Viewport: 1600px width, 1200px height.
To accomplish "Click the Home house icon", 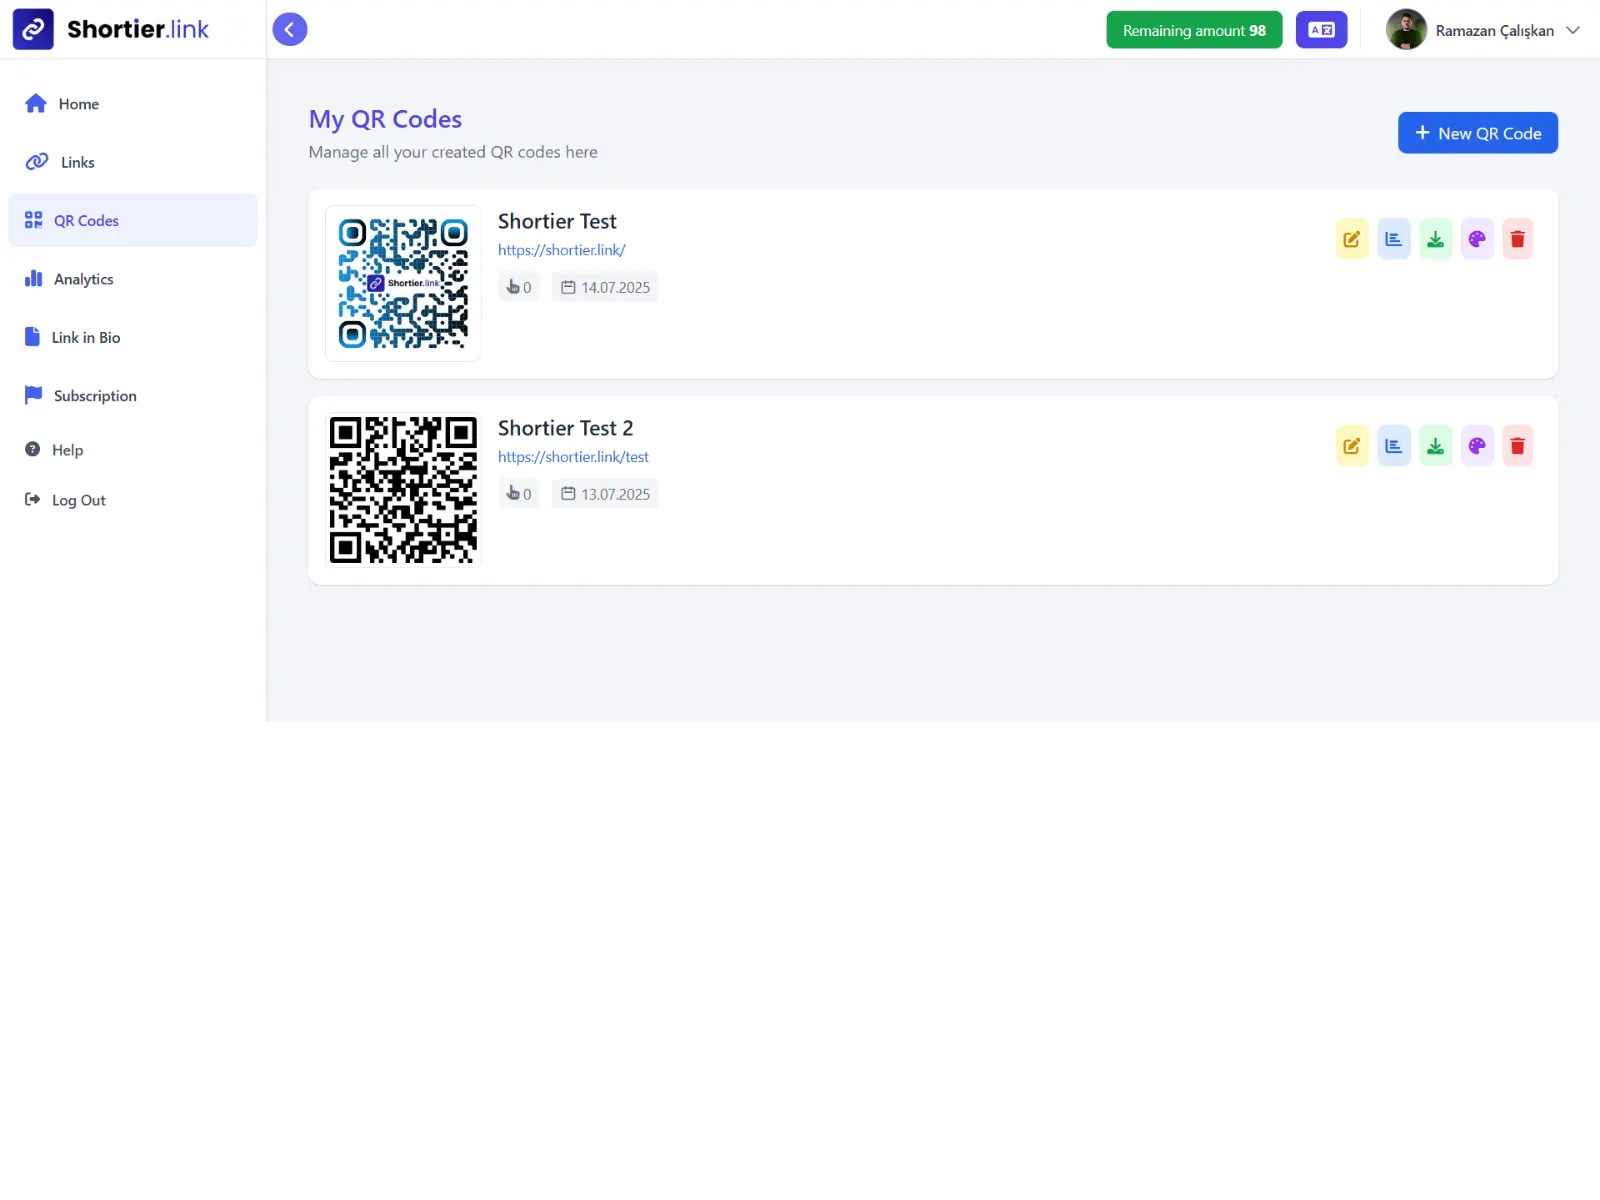I will (x=36, y=103).
